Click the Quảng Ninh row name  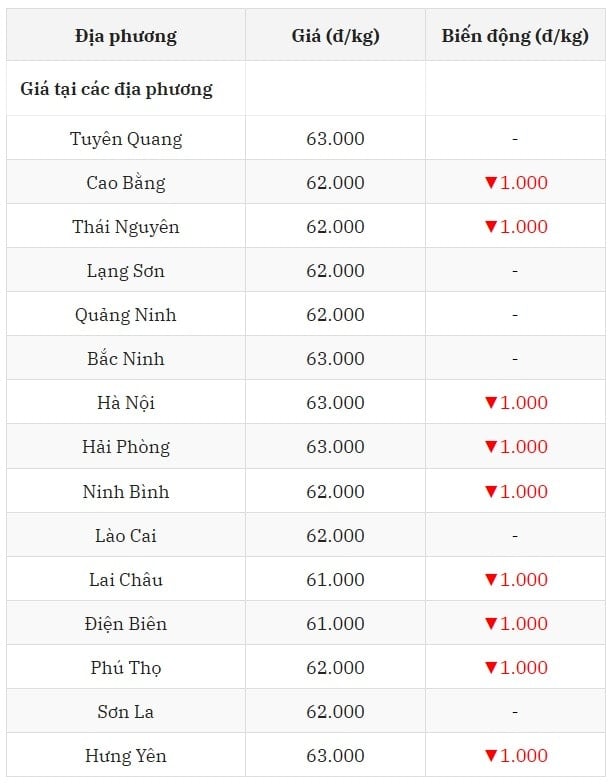[126, 315]
